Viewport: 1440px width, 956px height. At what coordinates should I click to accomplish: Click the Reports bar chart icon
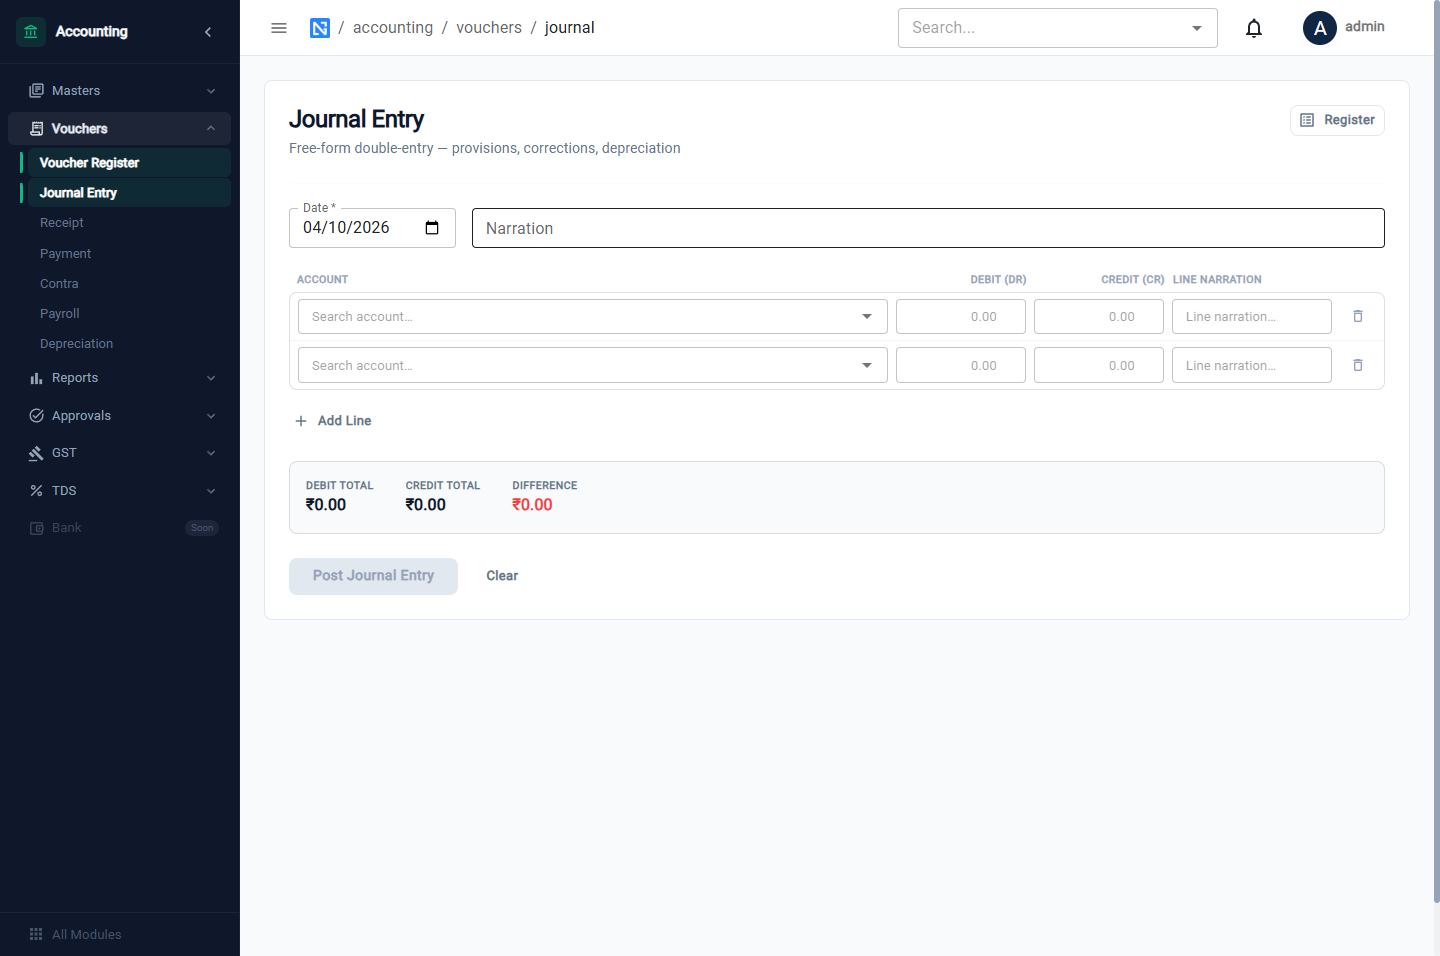[x=37, y=378]
